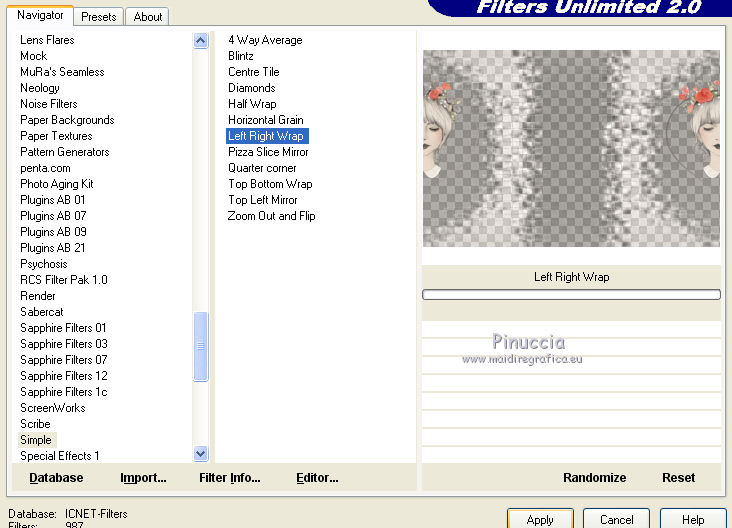
Task: Select the highlighted Left Right Wrap filter
Action: (267, 136)
